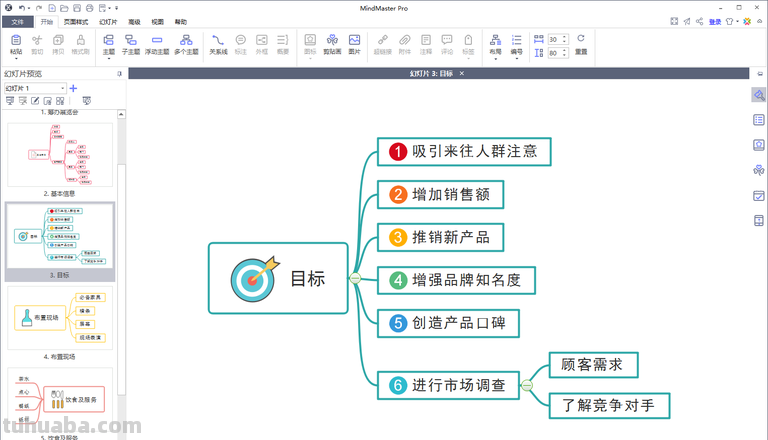Click the 注释 note icon
The height and width of the screenshot is (440, 768).
(426, 40)
